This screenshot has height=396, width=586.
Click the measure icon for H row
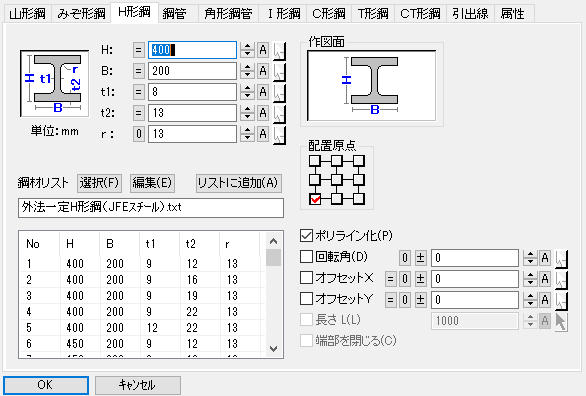(279, 50)
